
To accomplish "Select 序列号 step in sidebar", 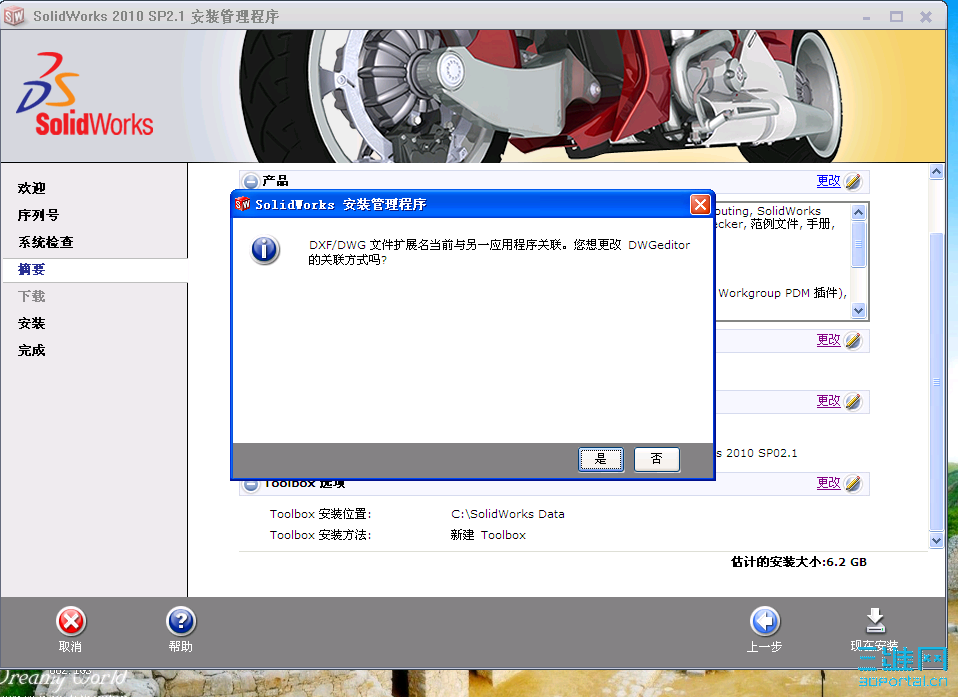I will [38, 215].
